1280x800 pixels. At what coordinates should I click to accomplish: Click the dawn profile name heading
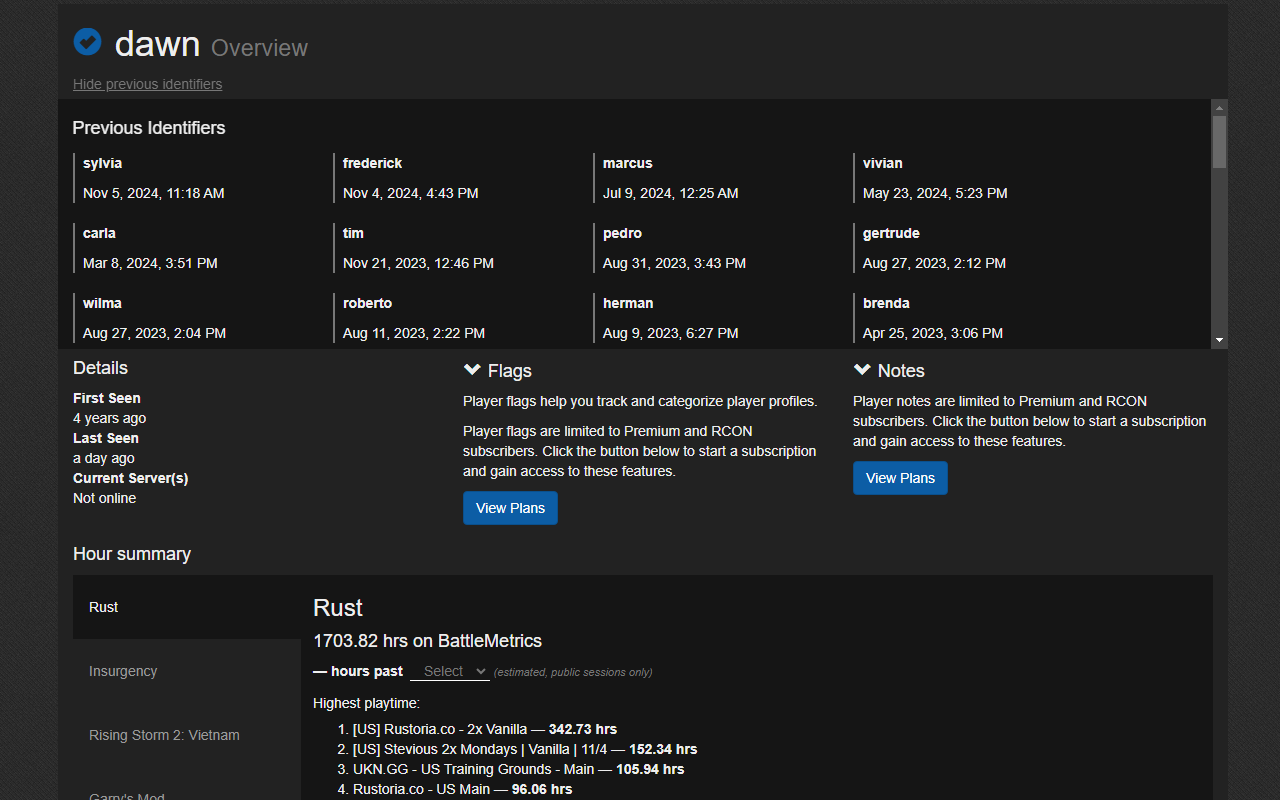[158, 44]
